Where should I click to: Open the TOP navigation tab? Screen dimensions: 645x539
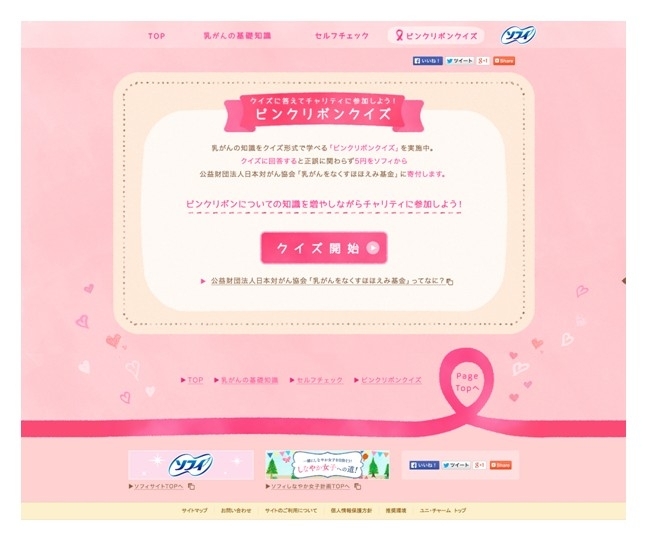pos(156,36)
